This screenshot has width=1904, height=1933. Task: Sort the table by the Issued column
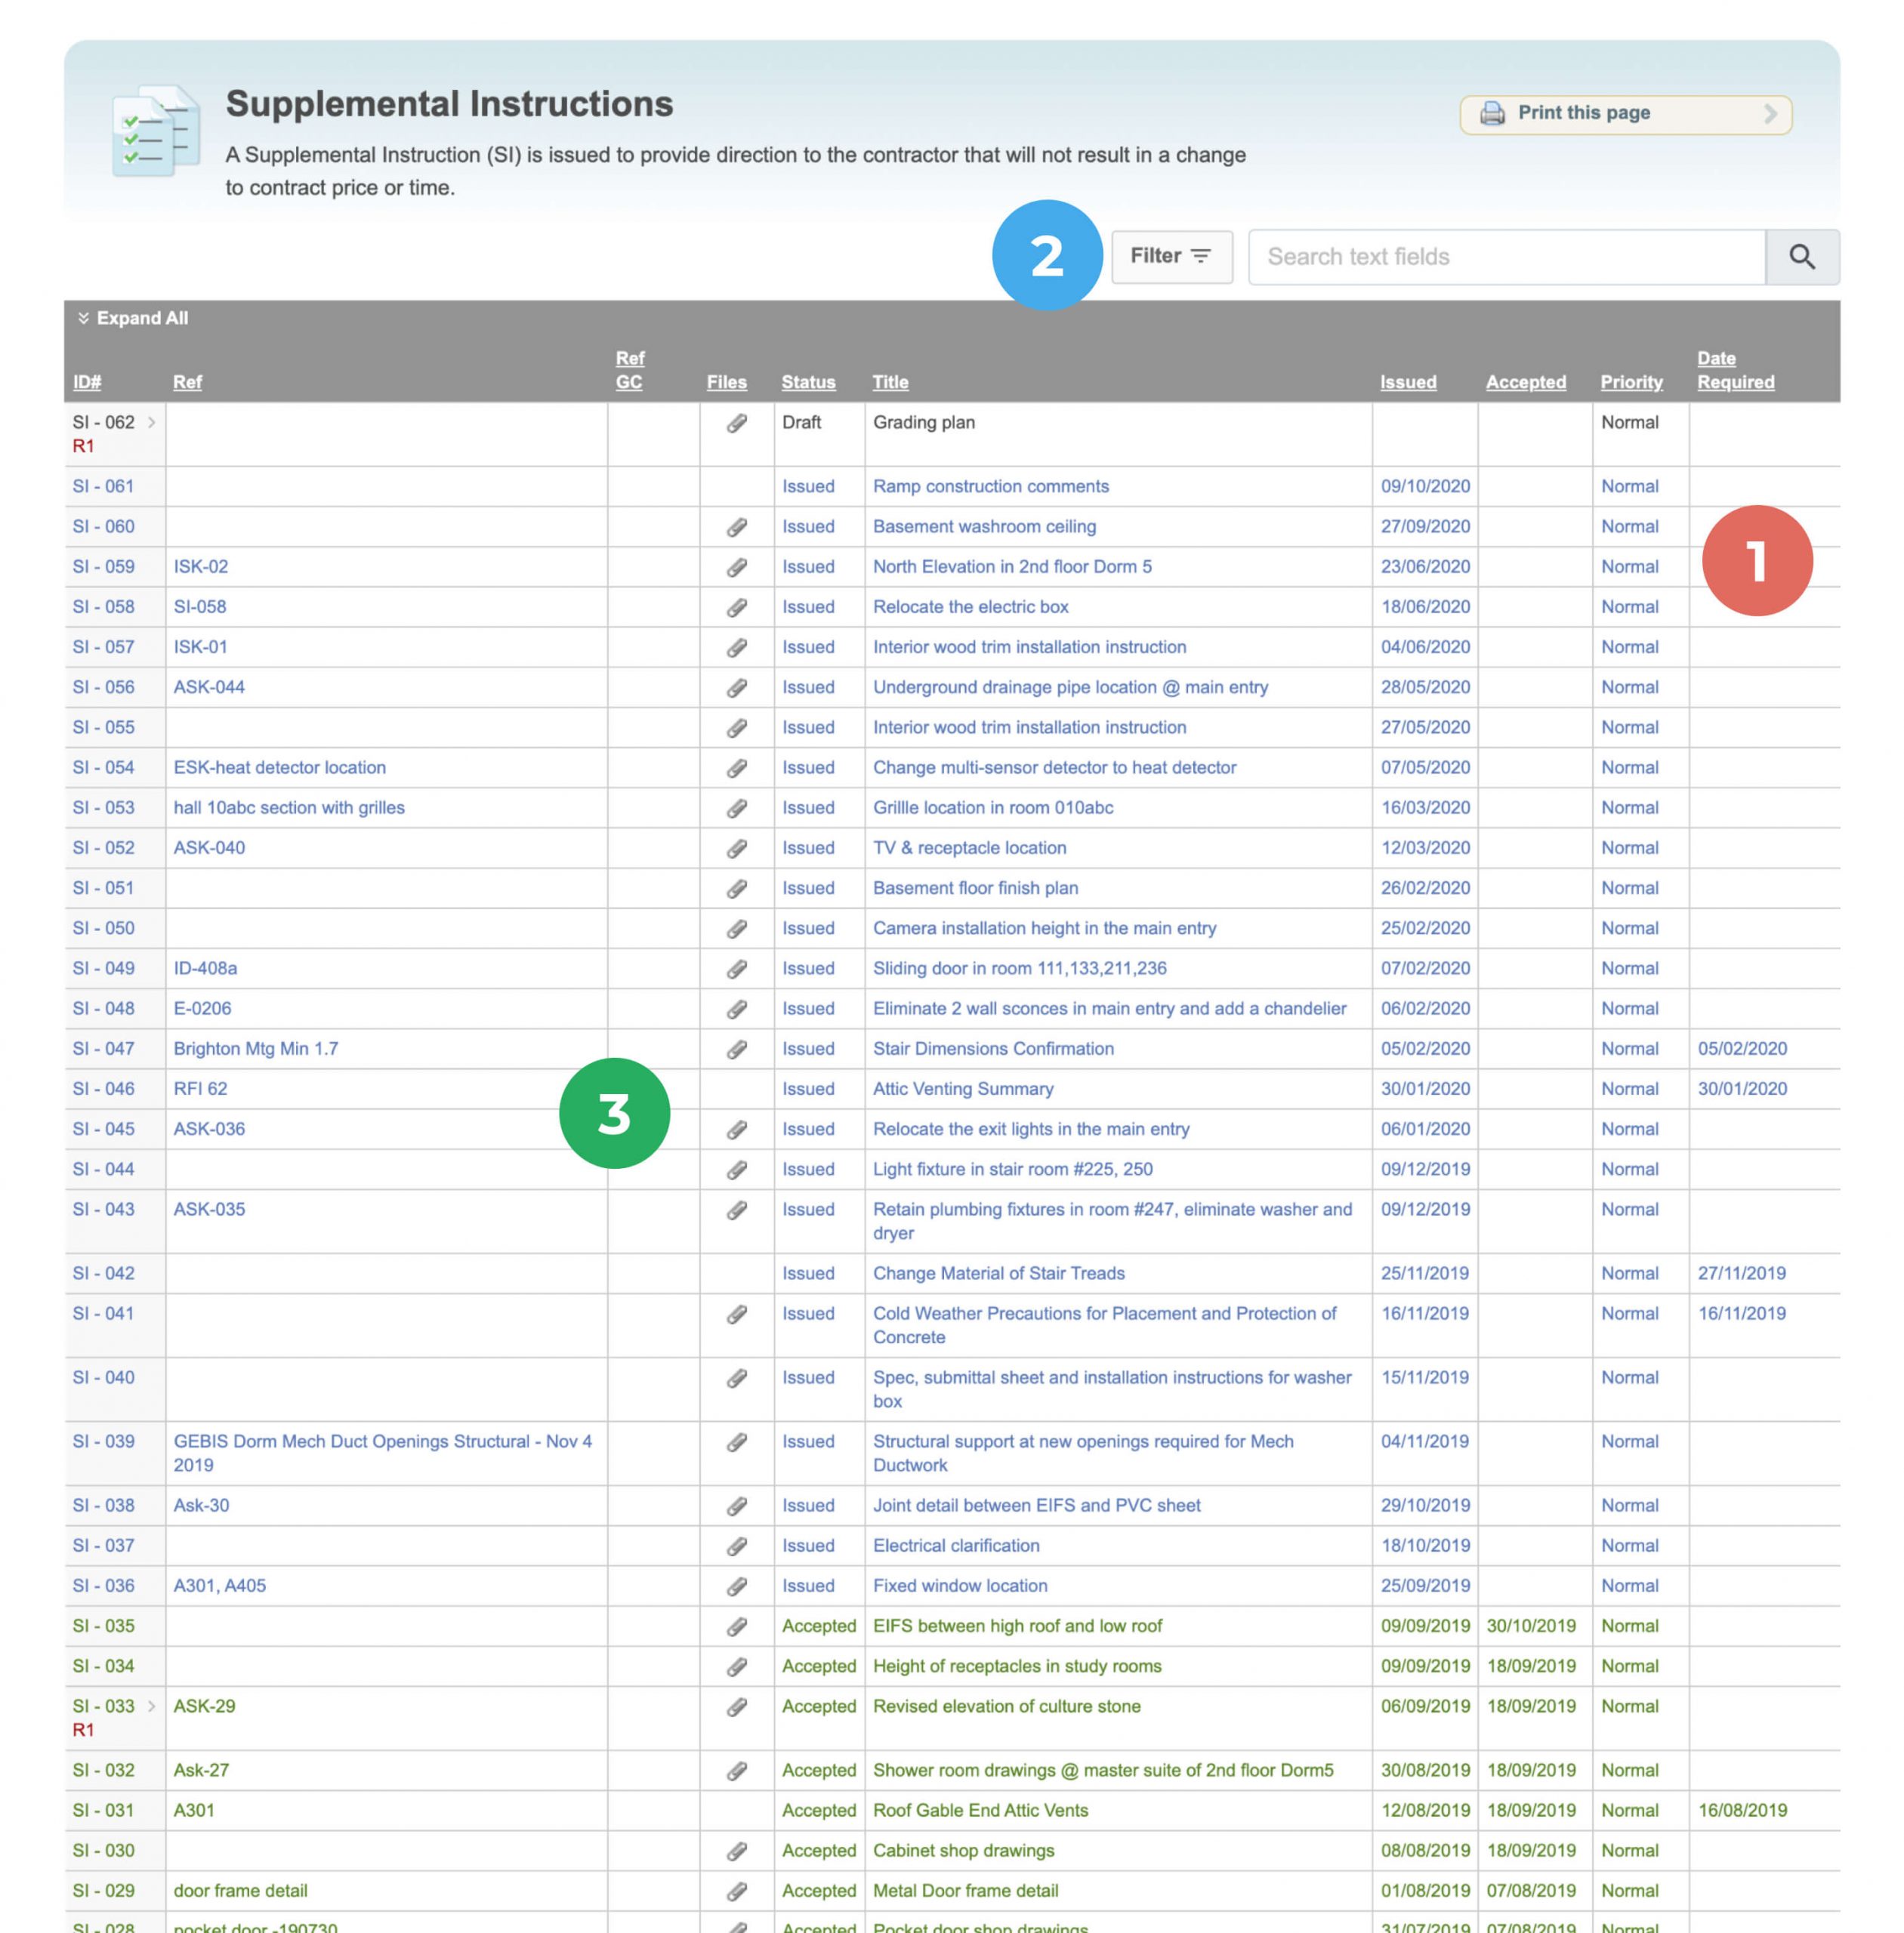click(1408, 382)
